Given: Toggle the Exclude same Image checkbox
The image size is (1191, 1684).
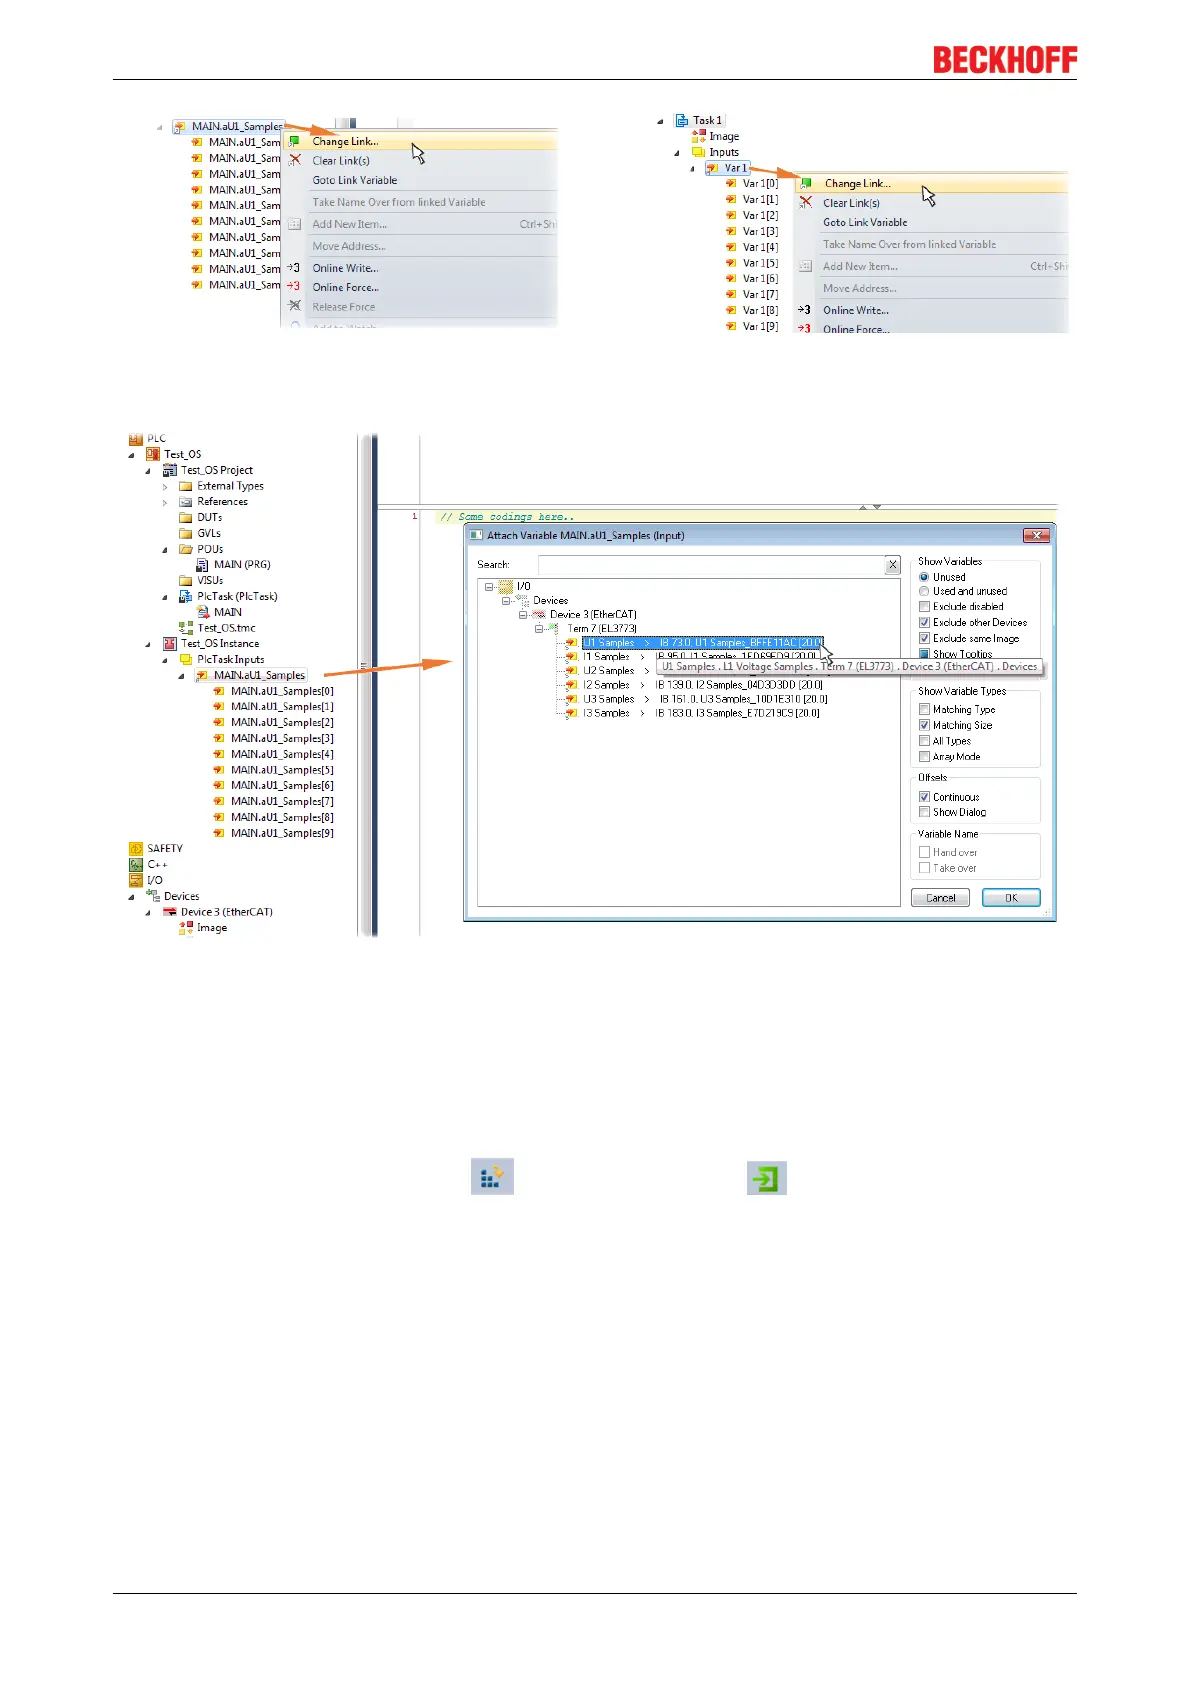Looking at the screenshot, I should [x=924, y=638].
